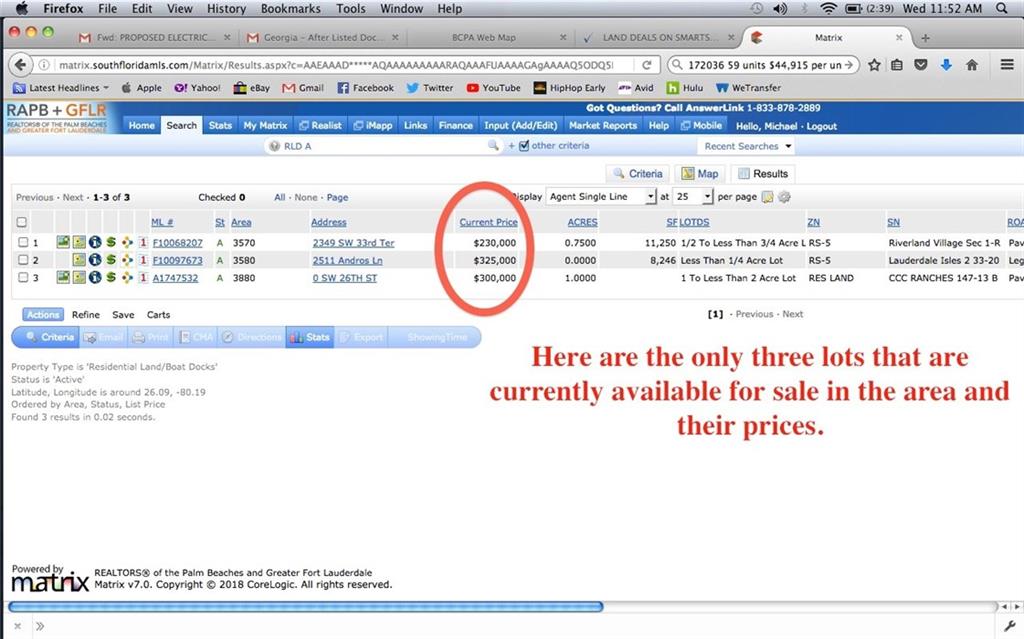Open the Market Reports menu tab
Screen dimensions: 1024x639
(x=605, y=126)
